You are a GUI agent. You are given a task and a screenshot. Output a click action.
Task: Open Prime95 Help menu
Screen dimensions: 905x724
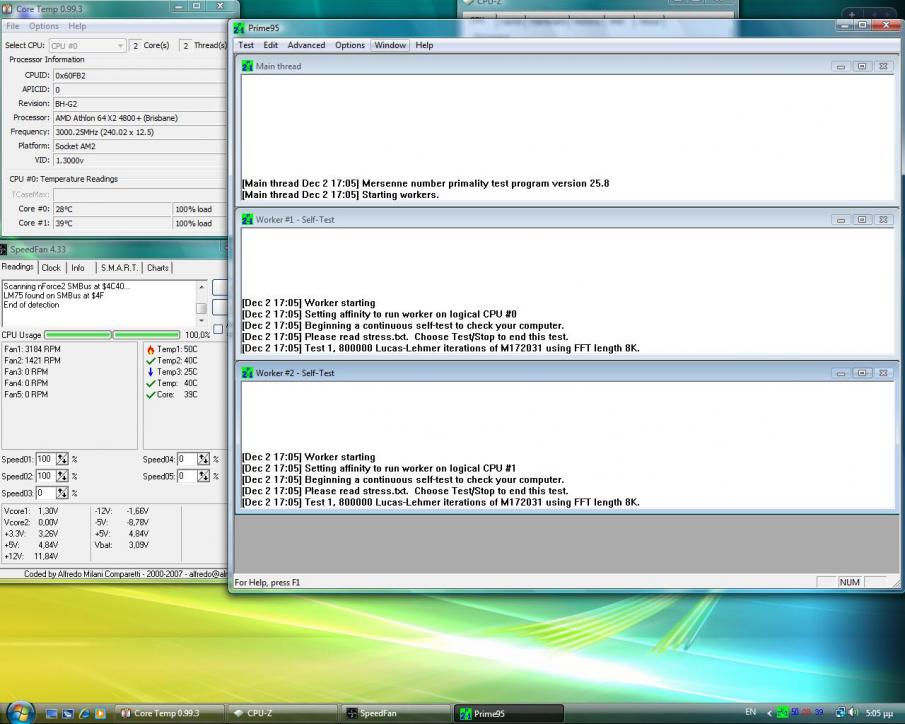tap(424, 45)
